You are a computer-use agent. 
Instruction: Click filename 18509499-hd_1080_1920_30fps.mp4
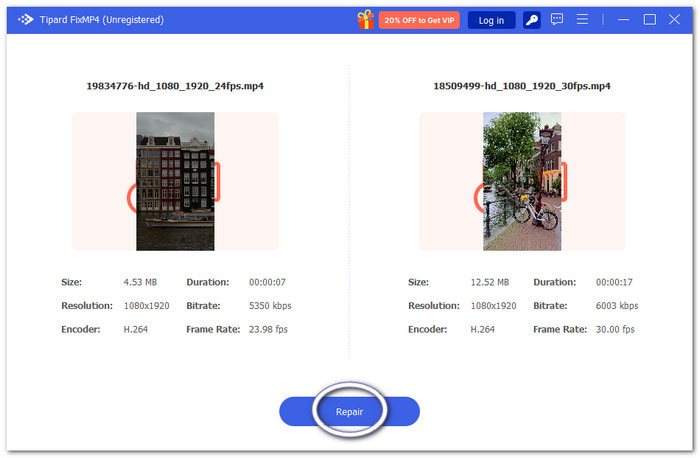(522, 86)
